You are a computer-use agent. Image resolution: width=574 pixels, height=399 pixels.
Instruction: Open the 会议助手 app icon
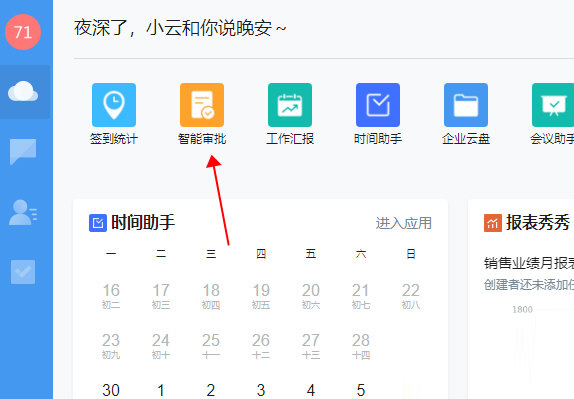pos(553,105)
